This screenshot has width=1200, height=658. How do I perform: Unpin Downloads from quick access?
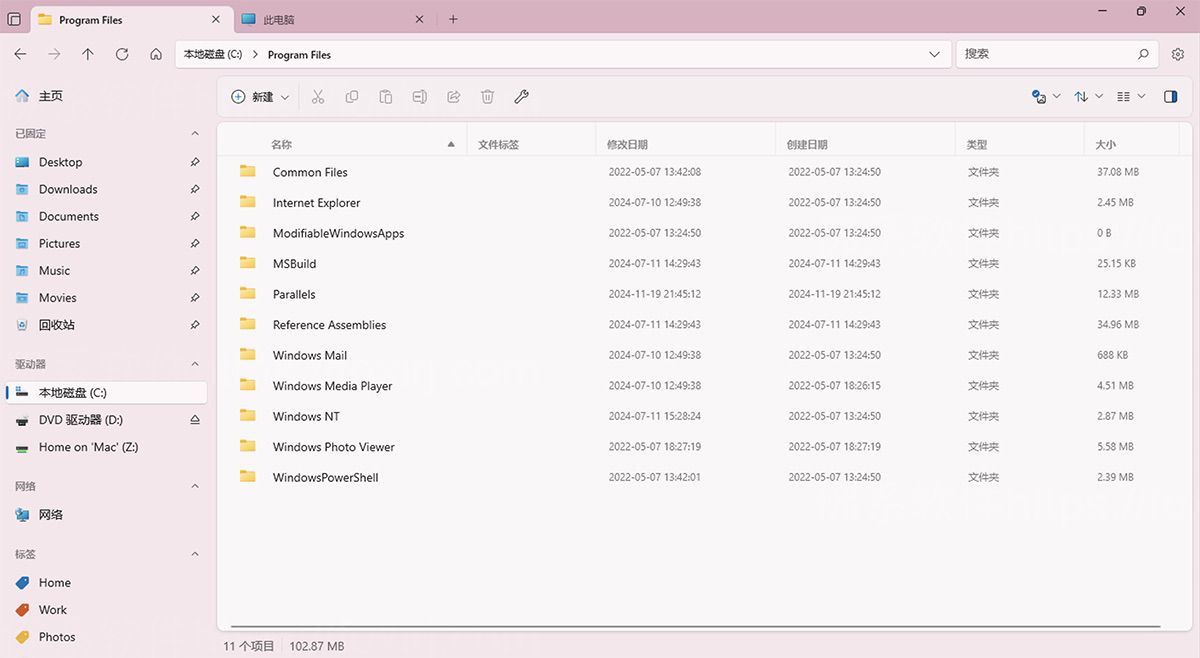coord(196,189)
